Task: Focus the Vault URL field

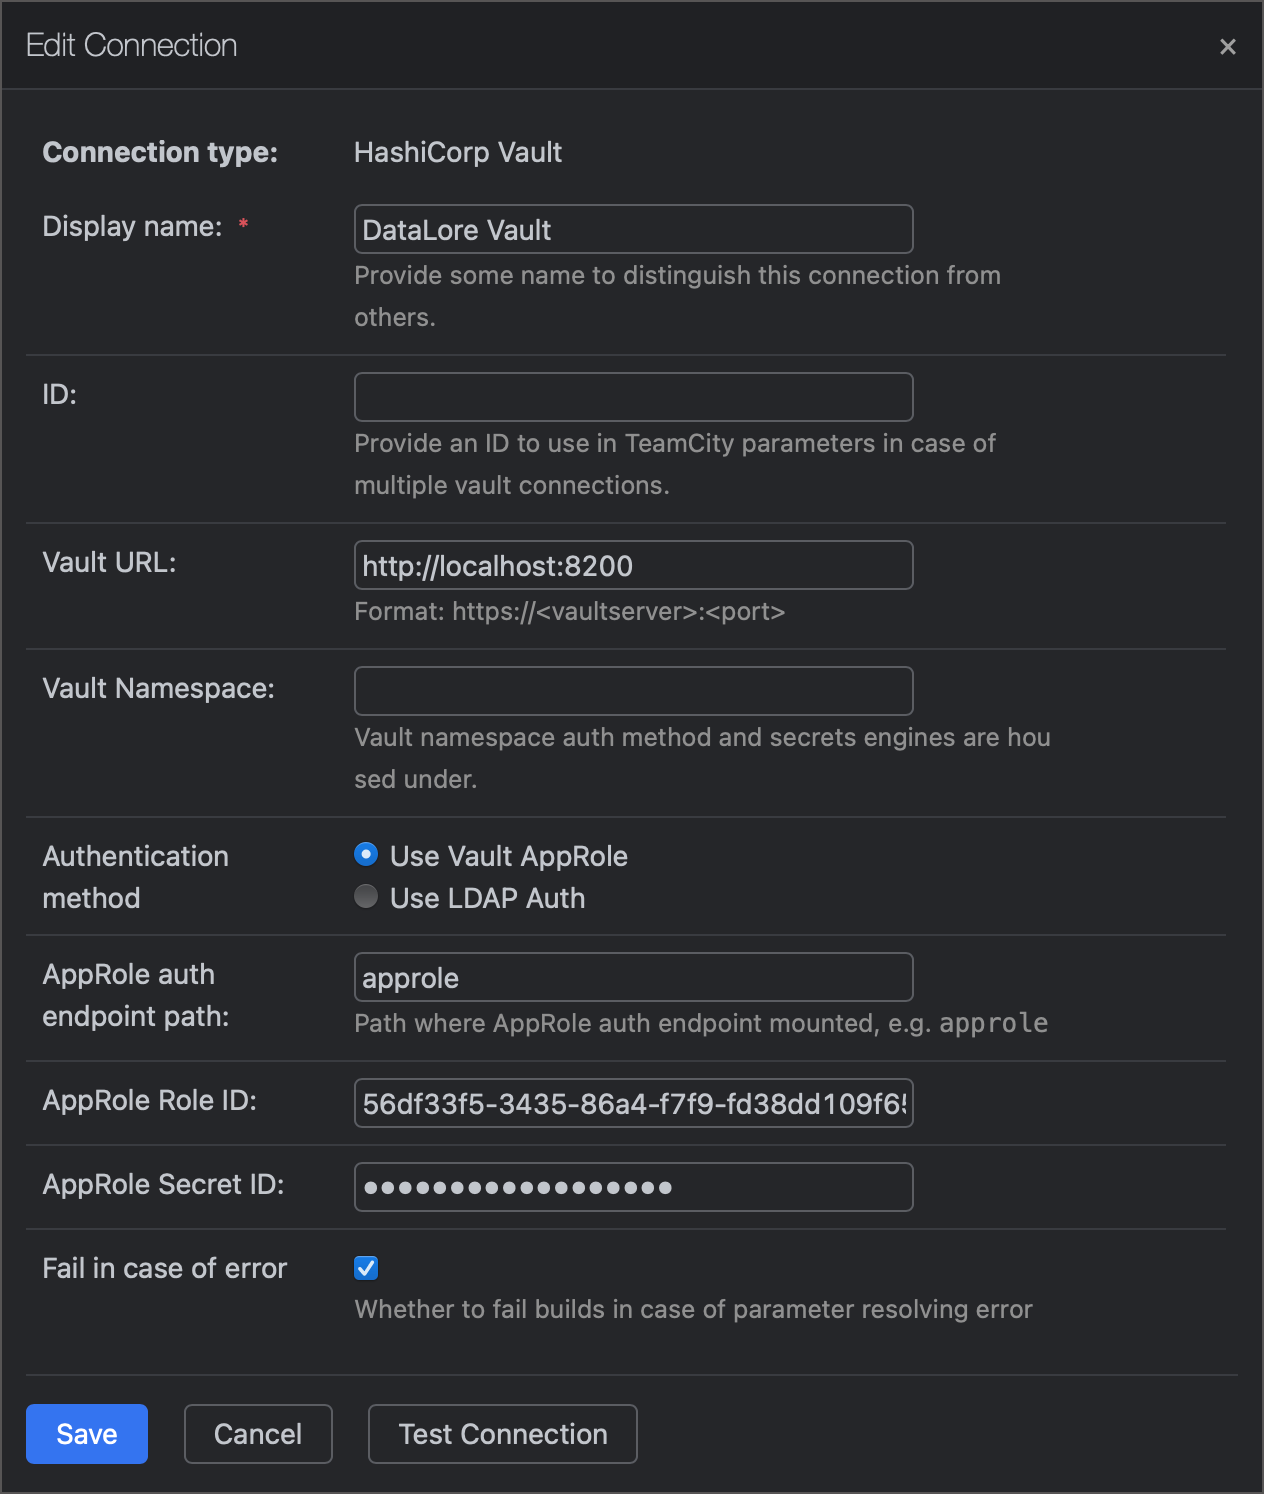Action: 633,565
